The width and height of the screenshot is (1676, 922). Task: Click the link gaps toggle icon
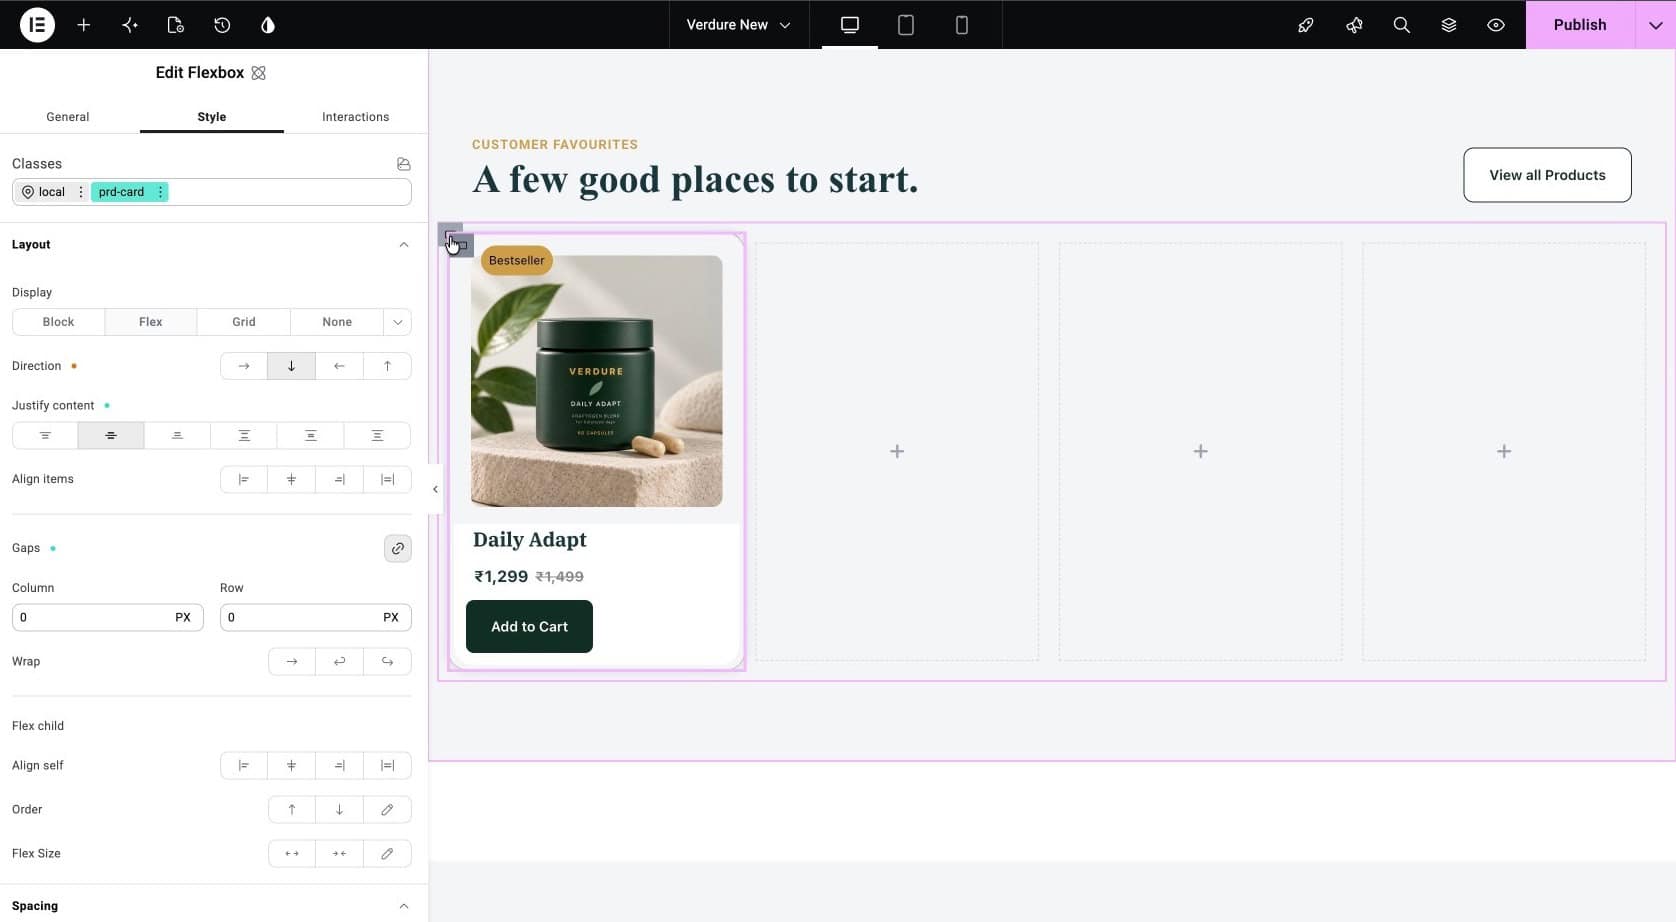[x=398, y=548]
